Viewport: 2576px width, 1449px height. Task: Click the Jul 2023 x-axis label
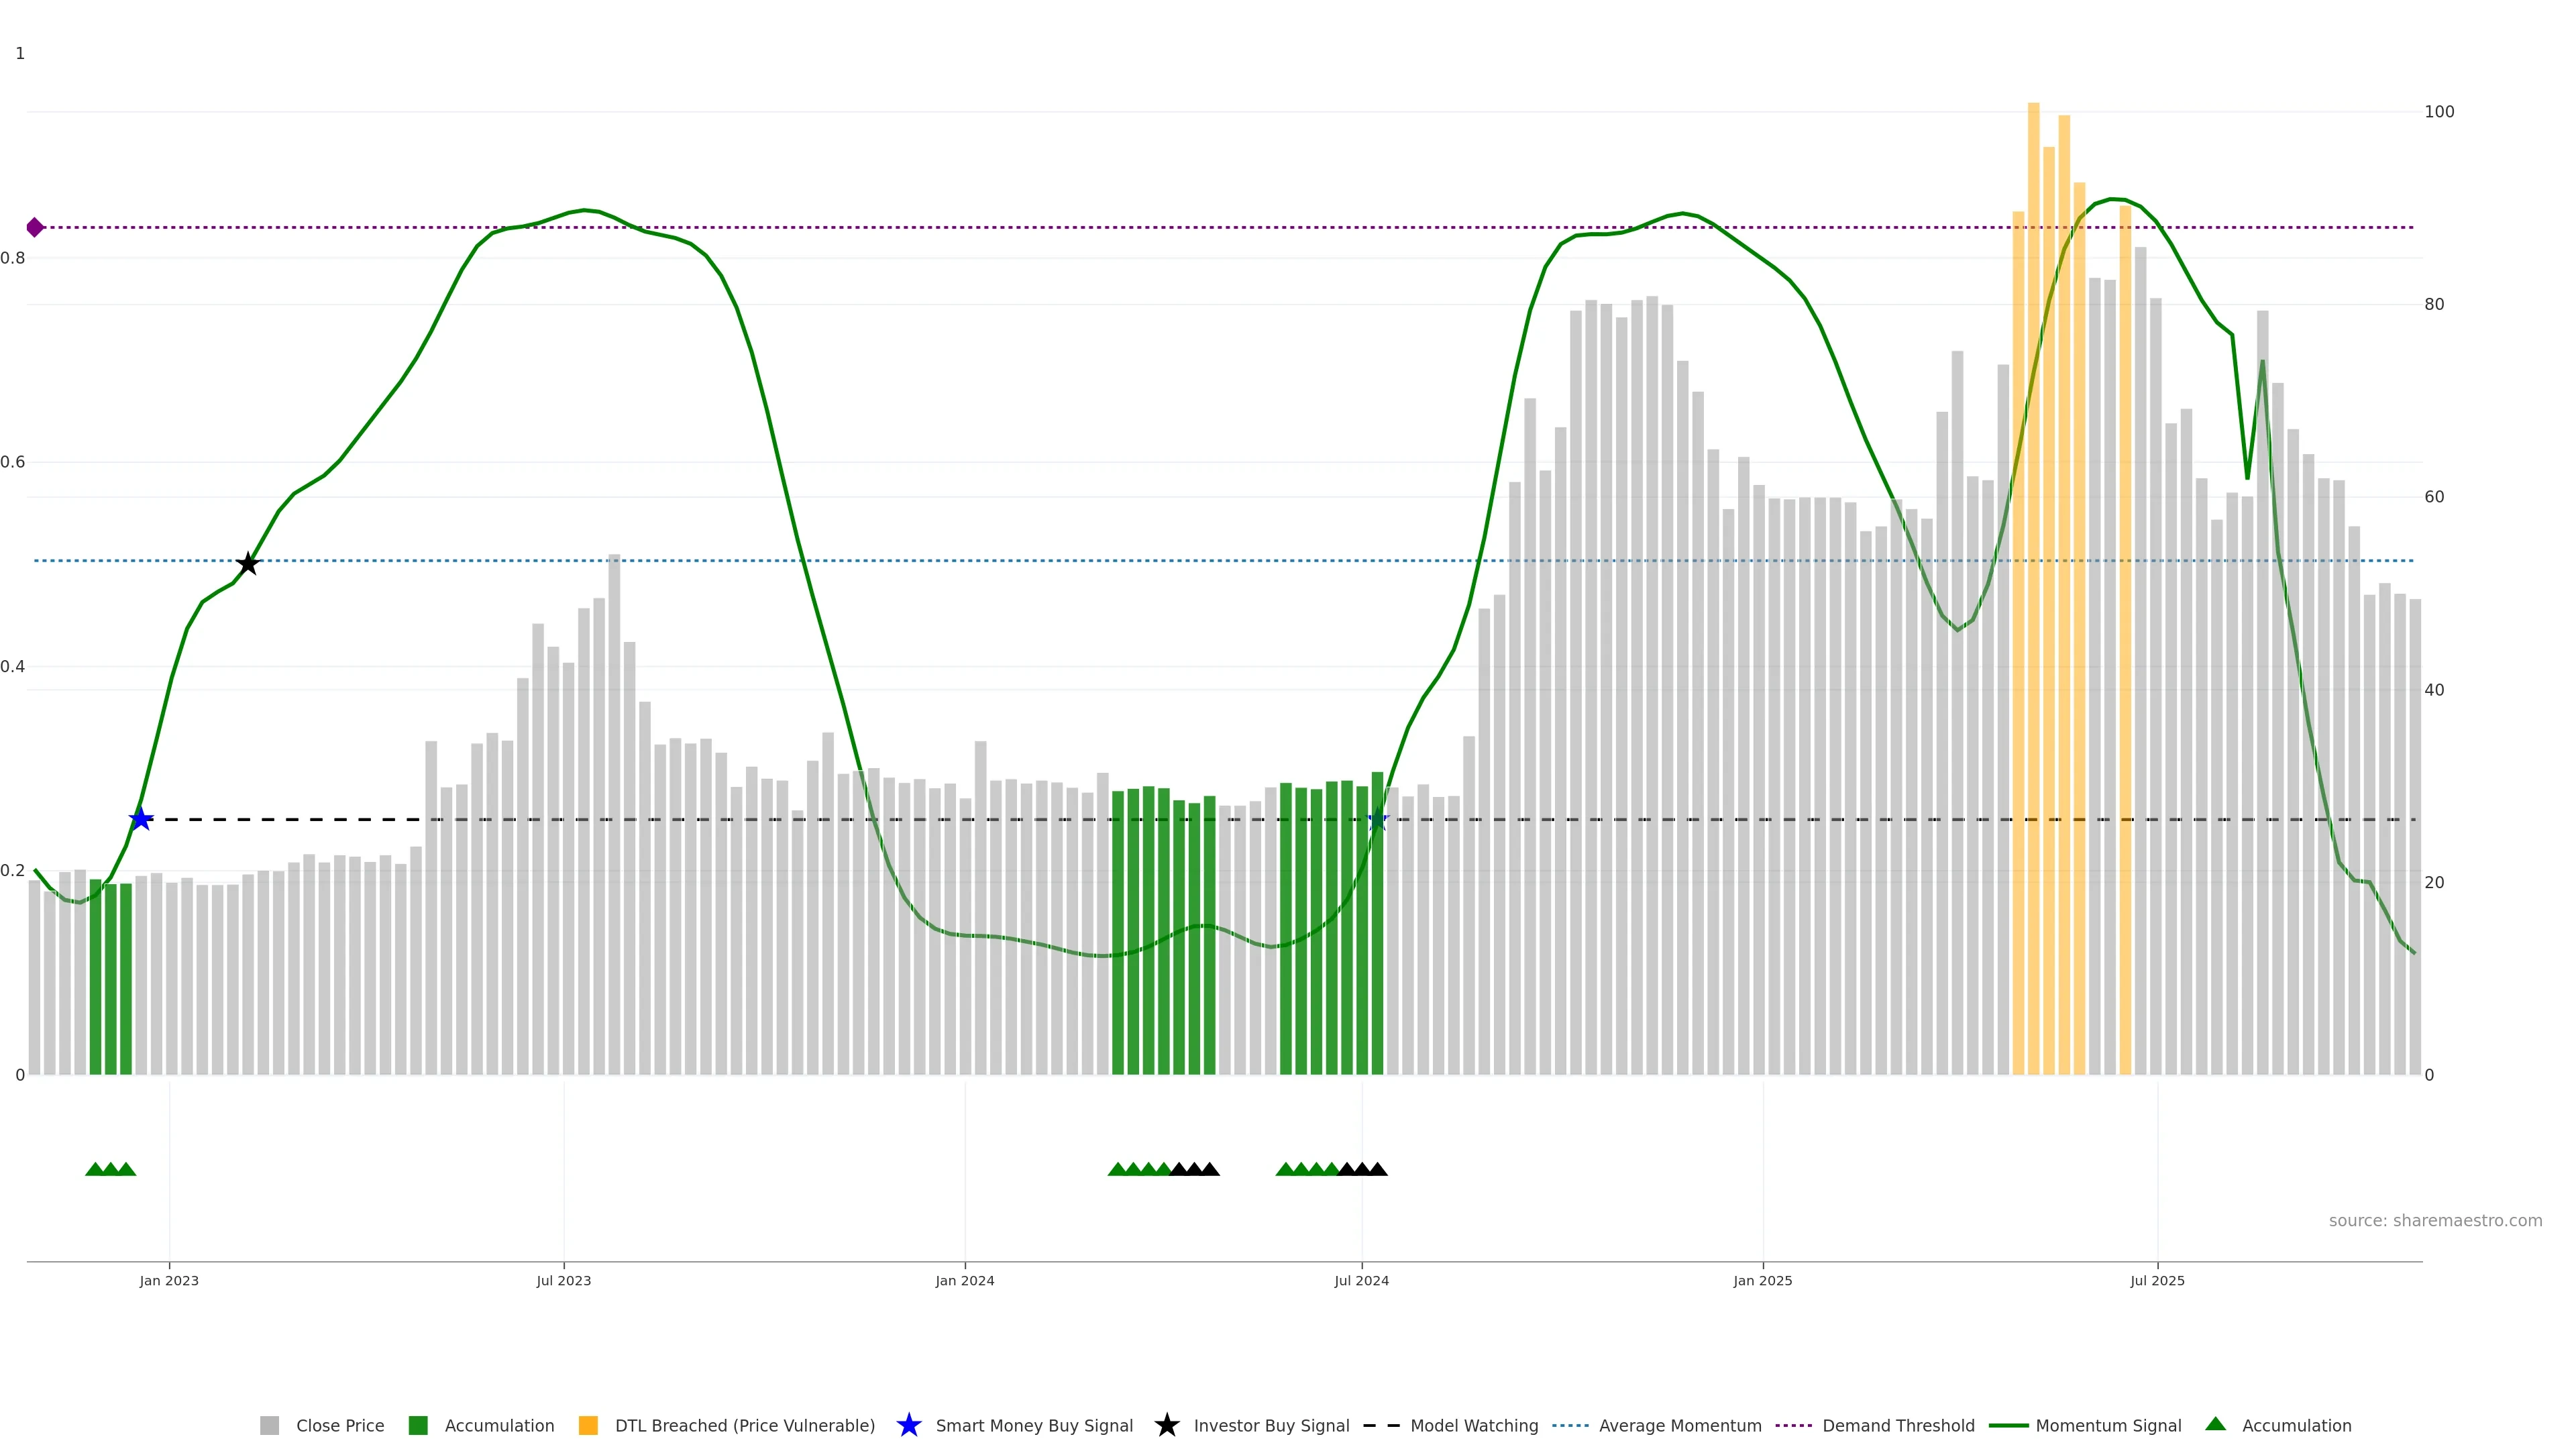point(563,1280)
